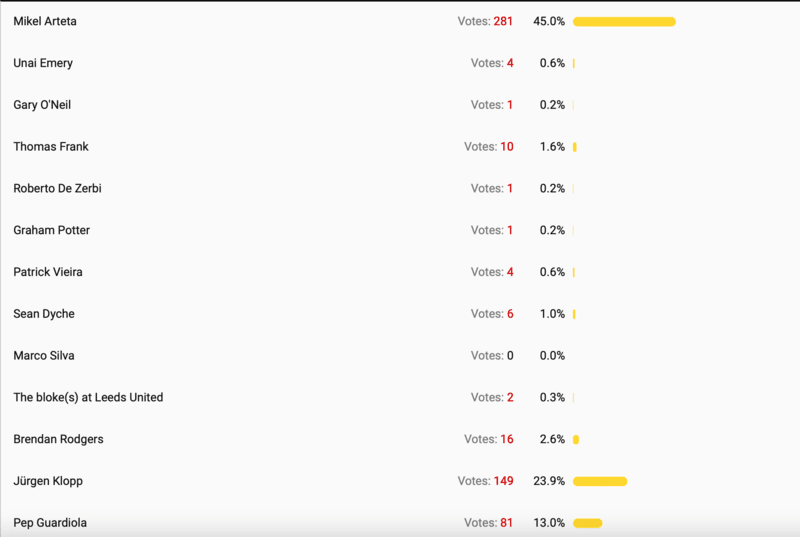Click Patrick Vieira's name
The image size is (800, 537).
pos(47,272)
